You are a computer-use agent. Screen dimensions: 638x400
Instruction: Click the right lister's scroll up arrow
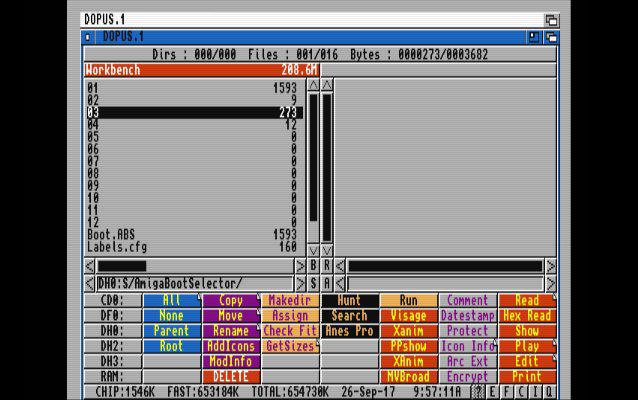pos(327,85)
